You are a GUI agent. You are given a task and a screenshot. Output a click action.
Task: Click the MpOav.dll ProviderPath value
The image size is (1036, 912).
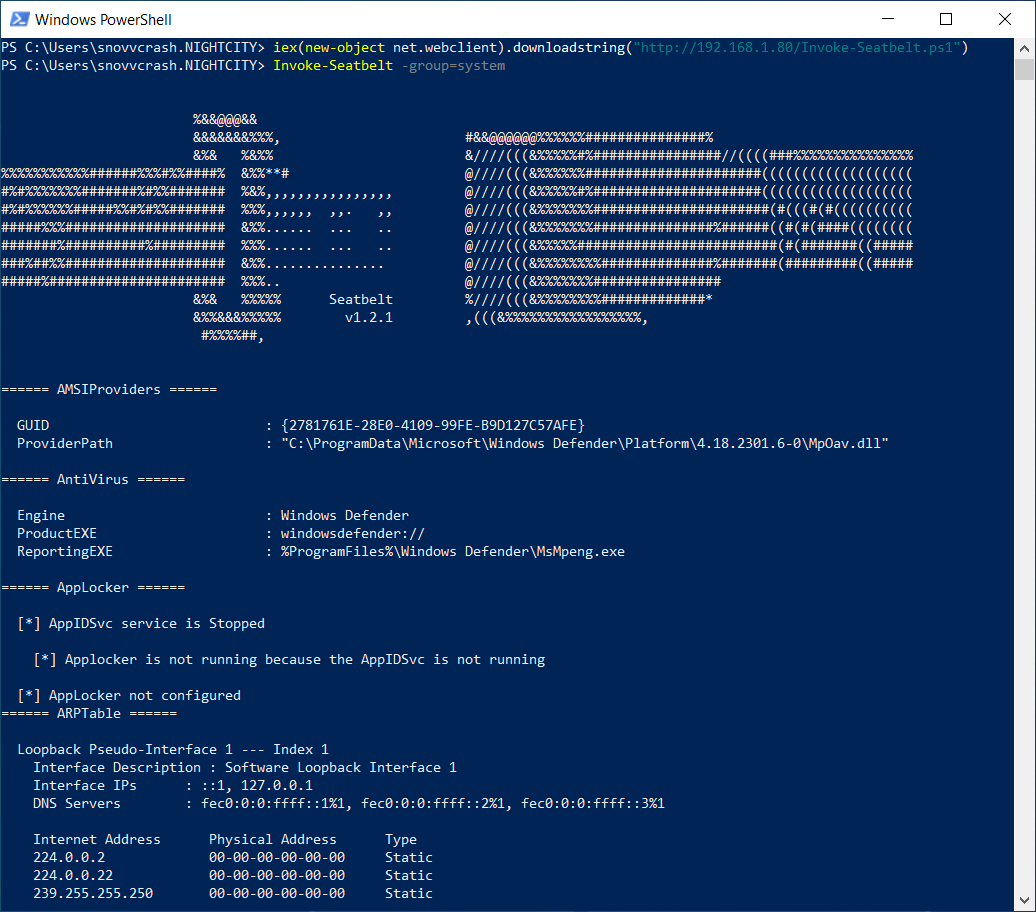coord(585,443)
